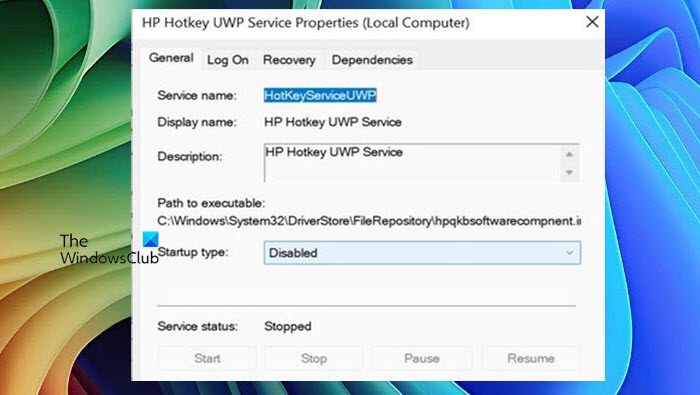Click the Display name value text

pyautogui.click(x=333, y=122)
